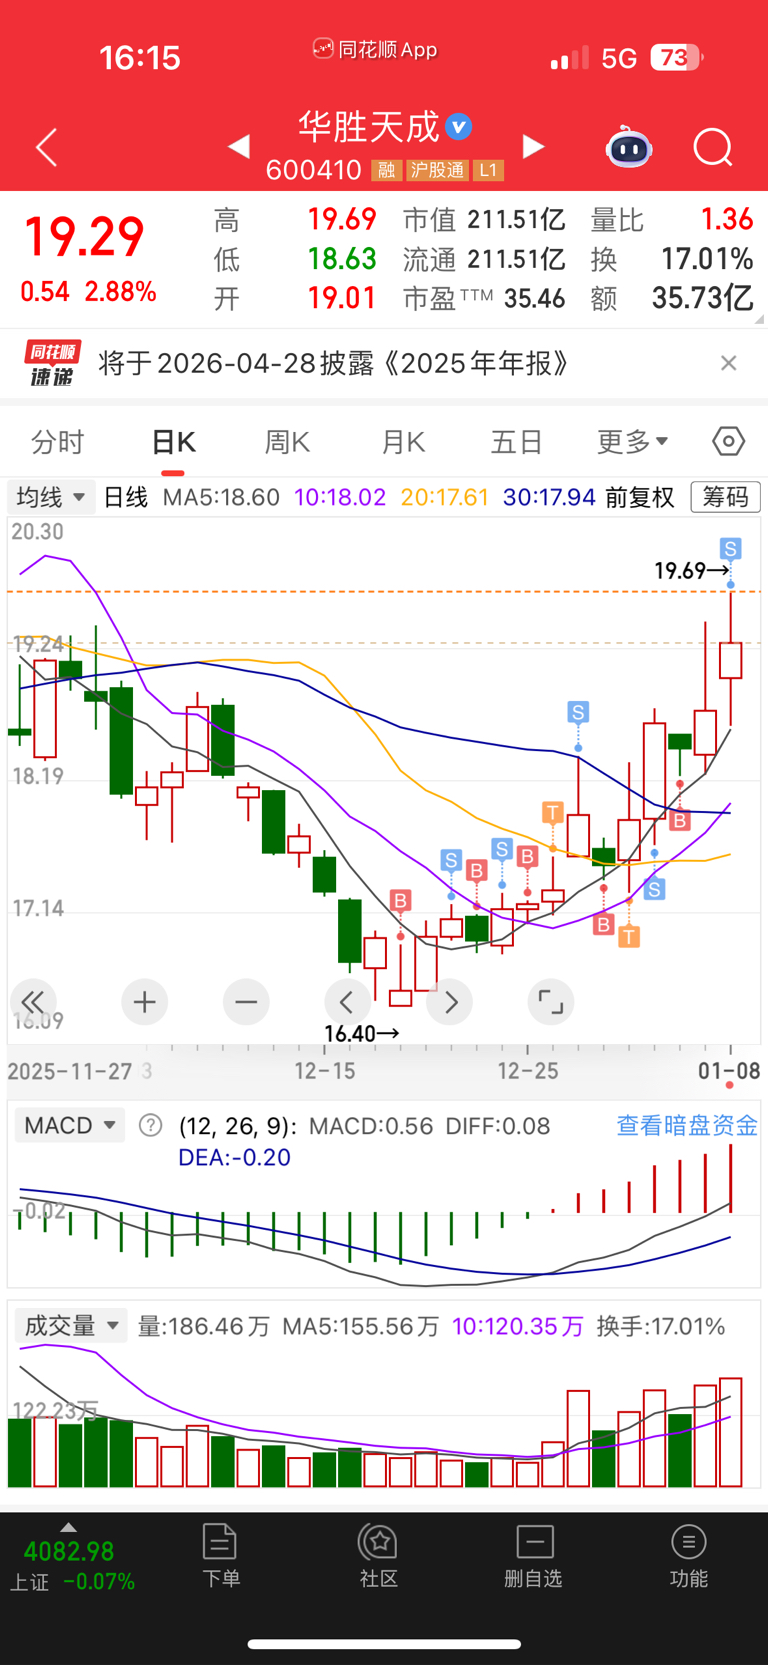Open the robot AI assistant

click(x=629, y=147)
